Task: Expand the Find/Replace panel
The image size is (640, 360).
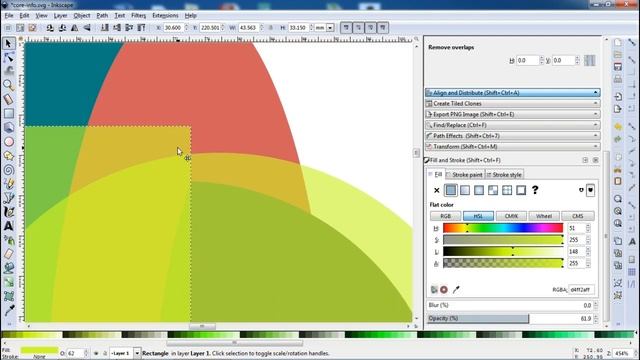Action: click(x=513, y=125)
